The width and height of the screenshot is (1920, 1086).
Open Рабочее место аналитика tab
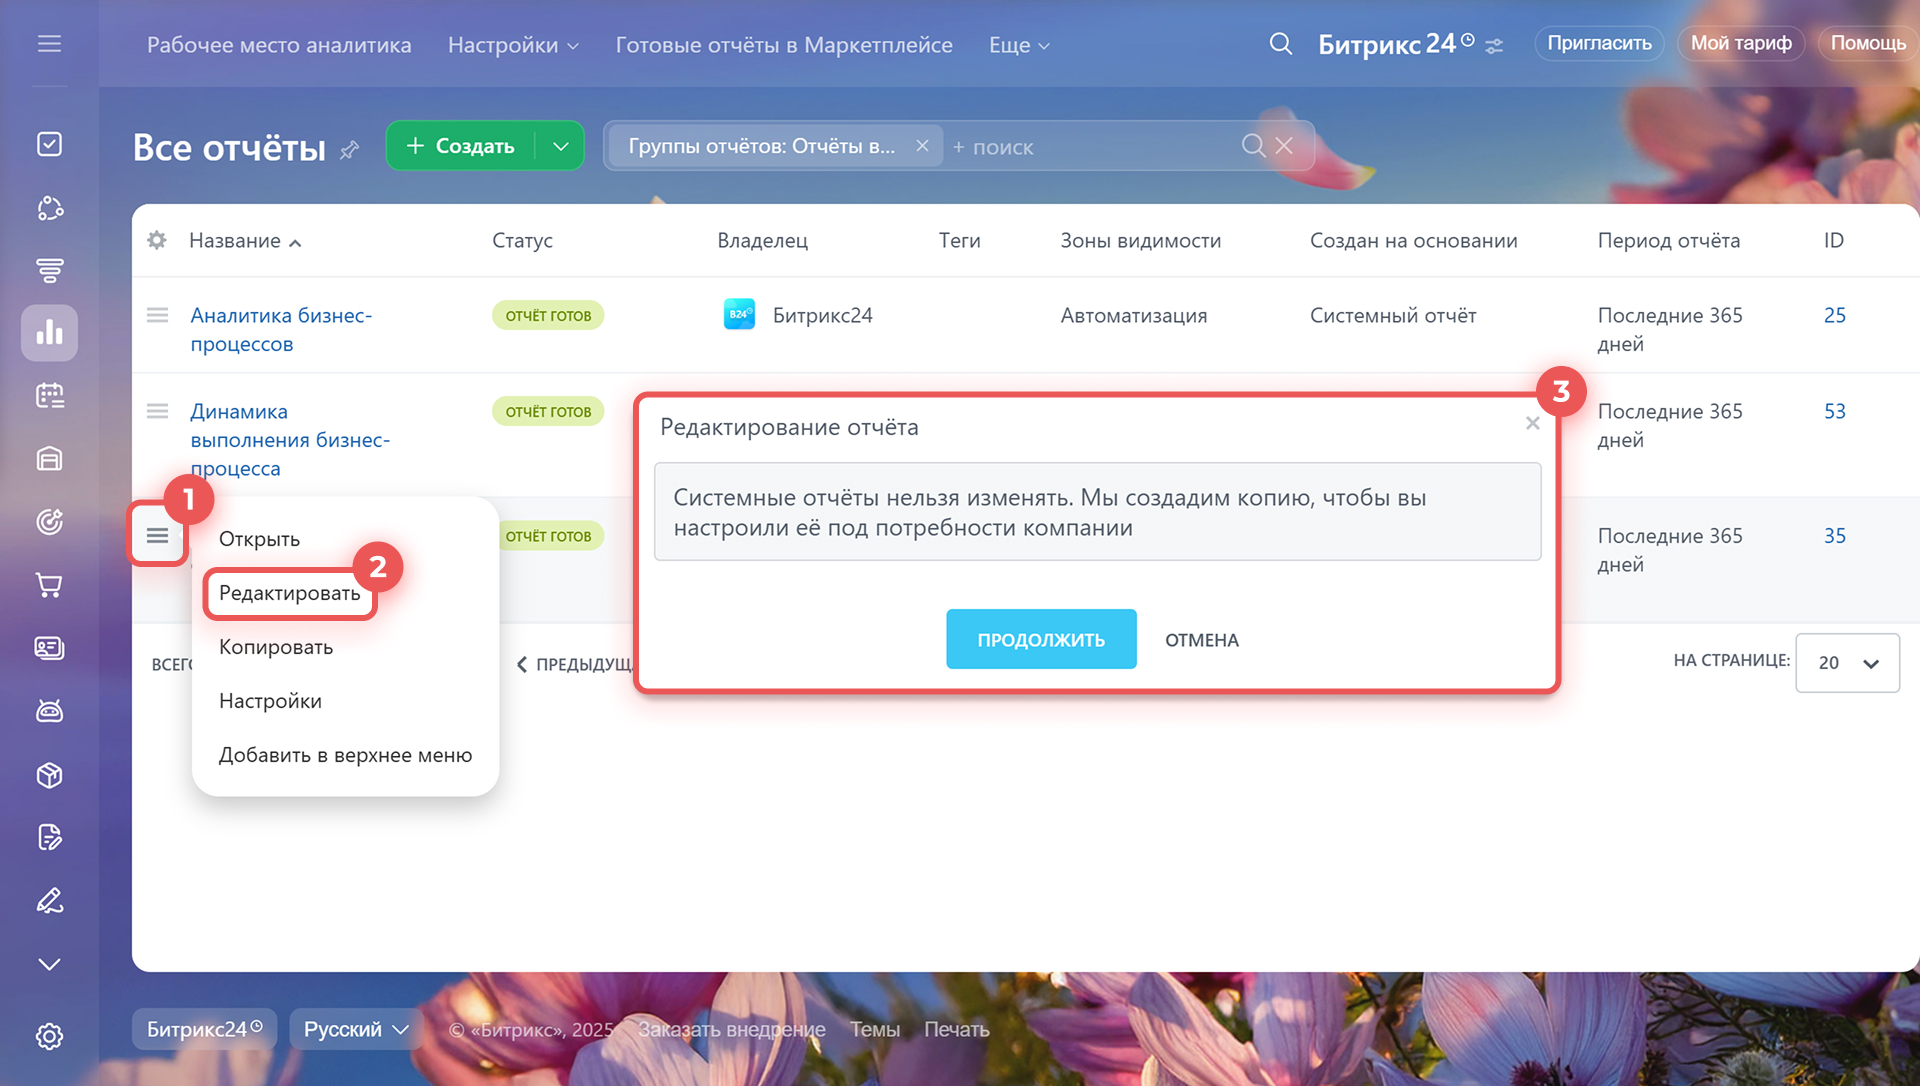click(279, 45)
